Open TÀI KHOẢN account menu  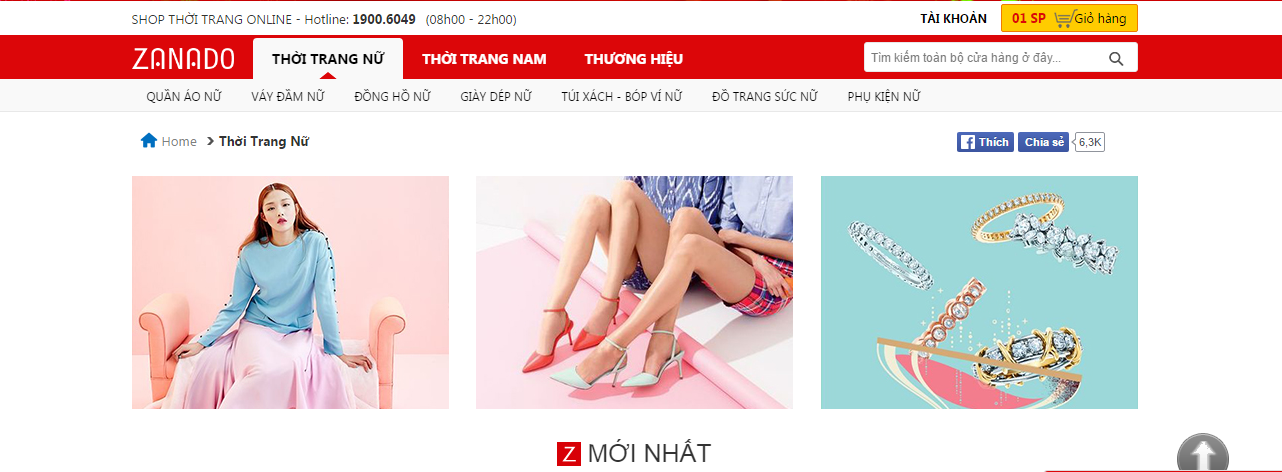tap(954, 18)
